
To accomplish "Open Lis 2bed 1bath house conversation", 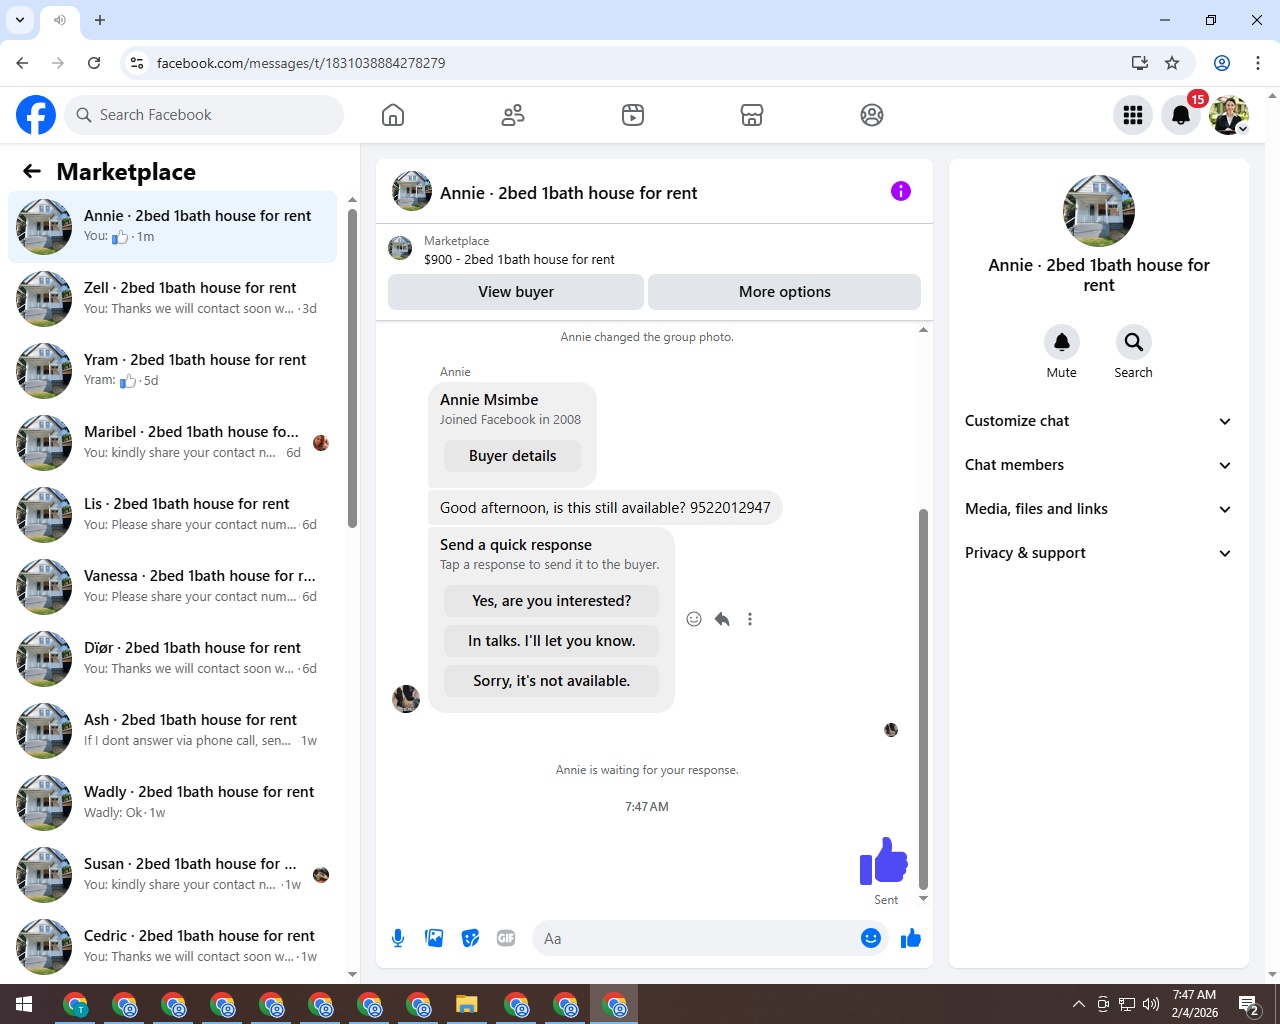I will click(x=172, y=515).
